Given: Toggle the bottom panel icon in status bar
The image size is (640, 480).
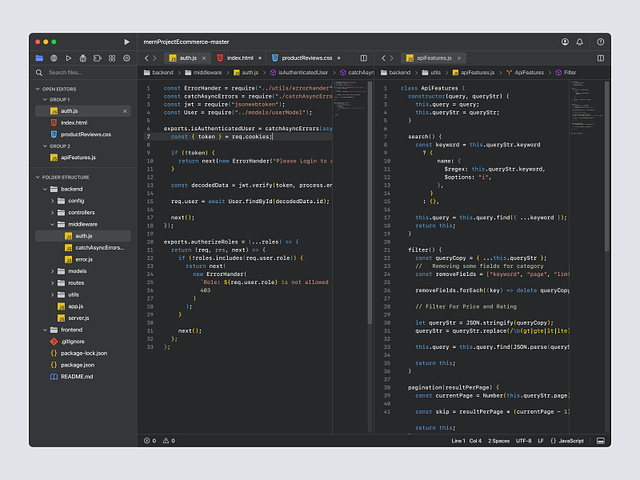Looking at the screenshot, I should [601, 440].
